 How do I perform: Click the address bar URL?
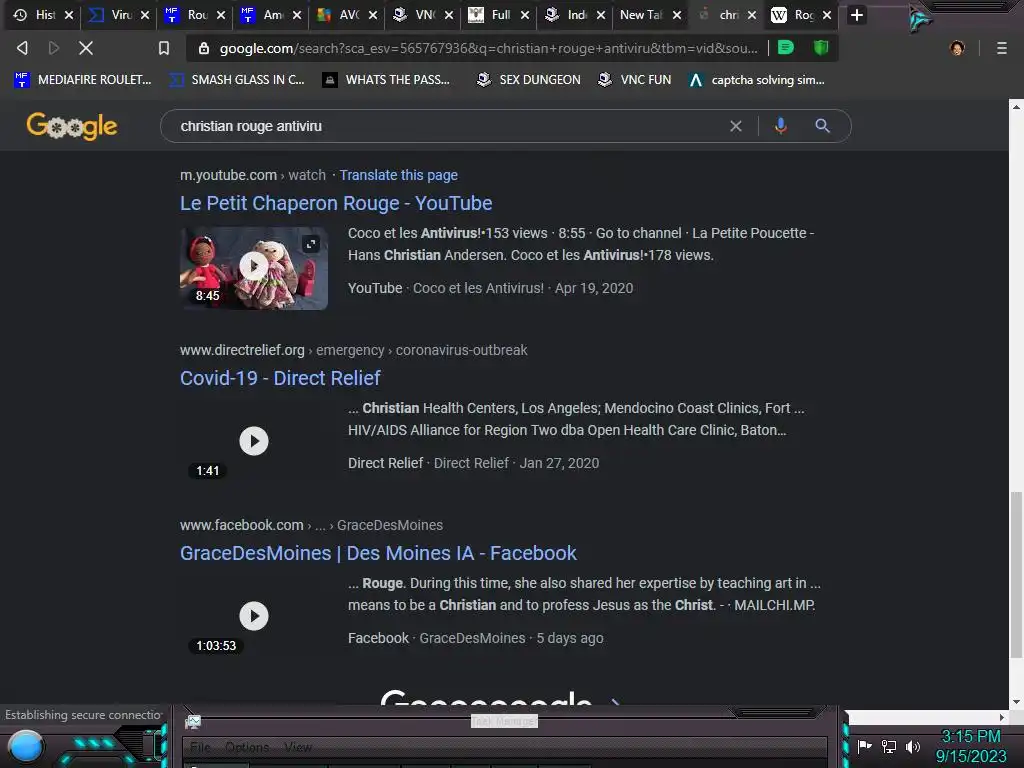coord(488,48)
